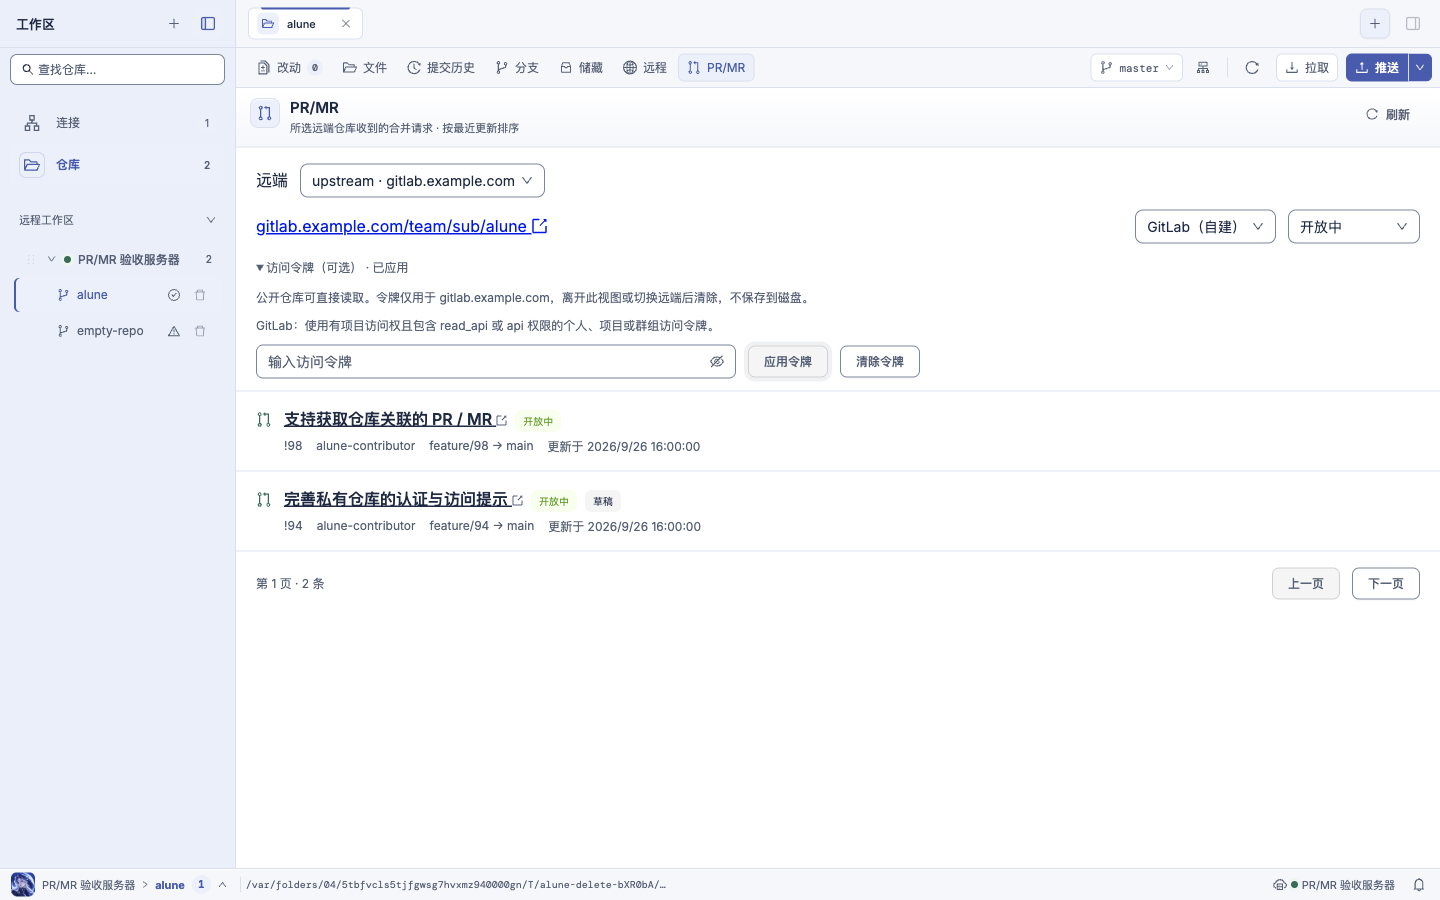Click the alune status check icon

(x=174, y=295)
